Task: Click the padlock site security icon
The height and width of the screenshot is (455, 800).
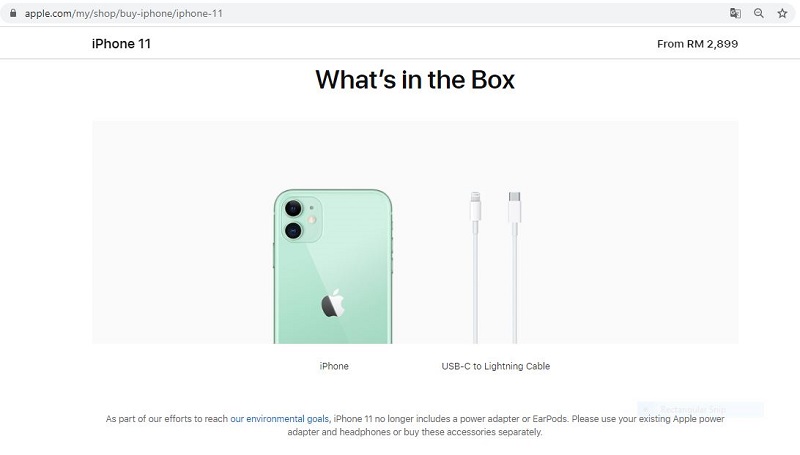Action: click(x=13, y=13)
